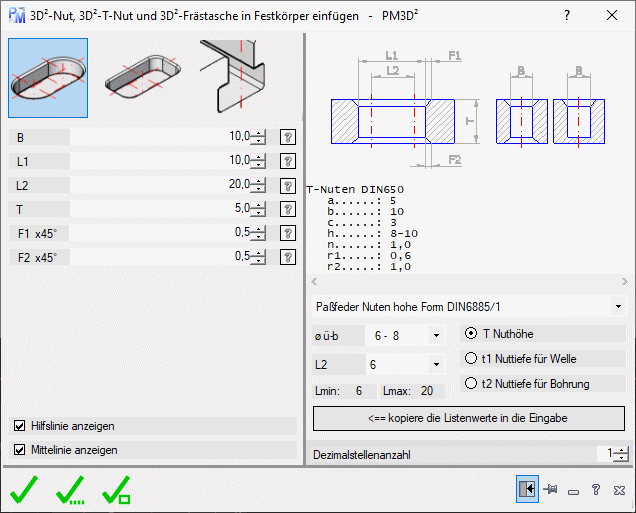Select the t2 Nuttiefe für Bohrung option
636x513 pixels.
pyautogui.click(x=472, y=383)
